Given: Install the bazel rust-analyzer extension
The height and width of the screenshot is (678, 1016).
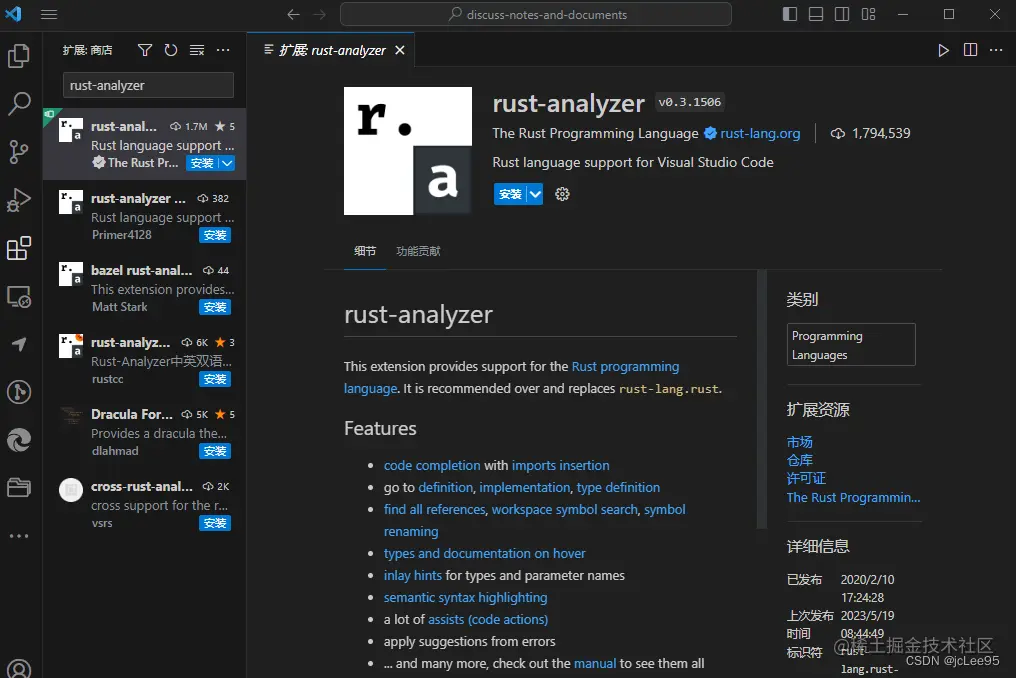Looking at the screenshot, I should (214, 307).
